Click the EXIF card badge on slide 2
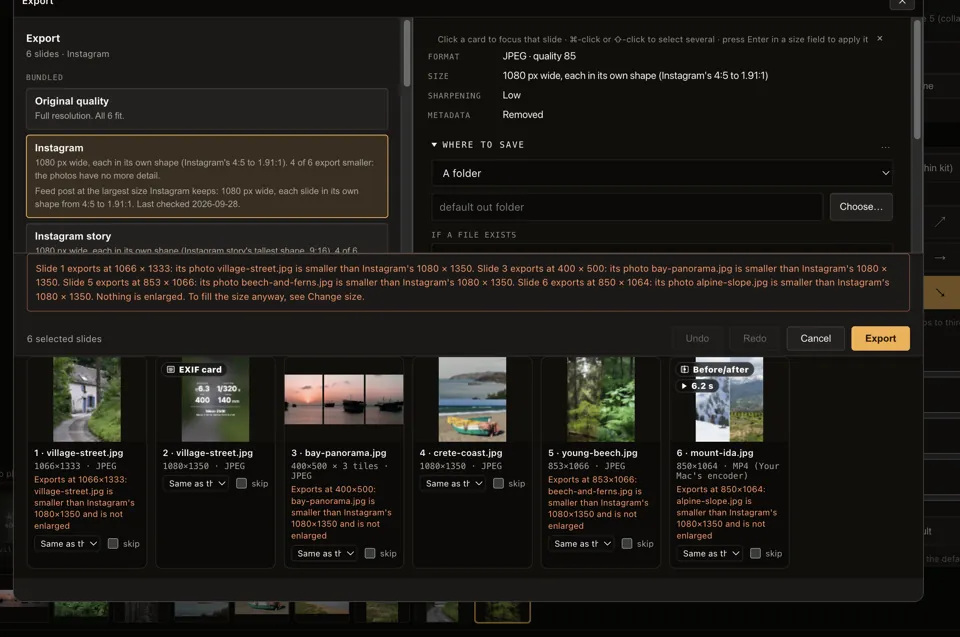960x637 pixels. 194,369
